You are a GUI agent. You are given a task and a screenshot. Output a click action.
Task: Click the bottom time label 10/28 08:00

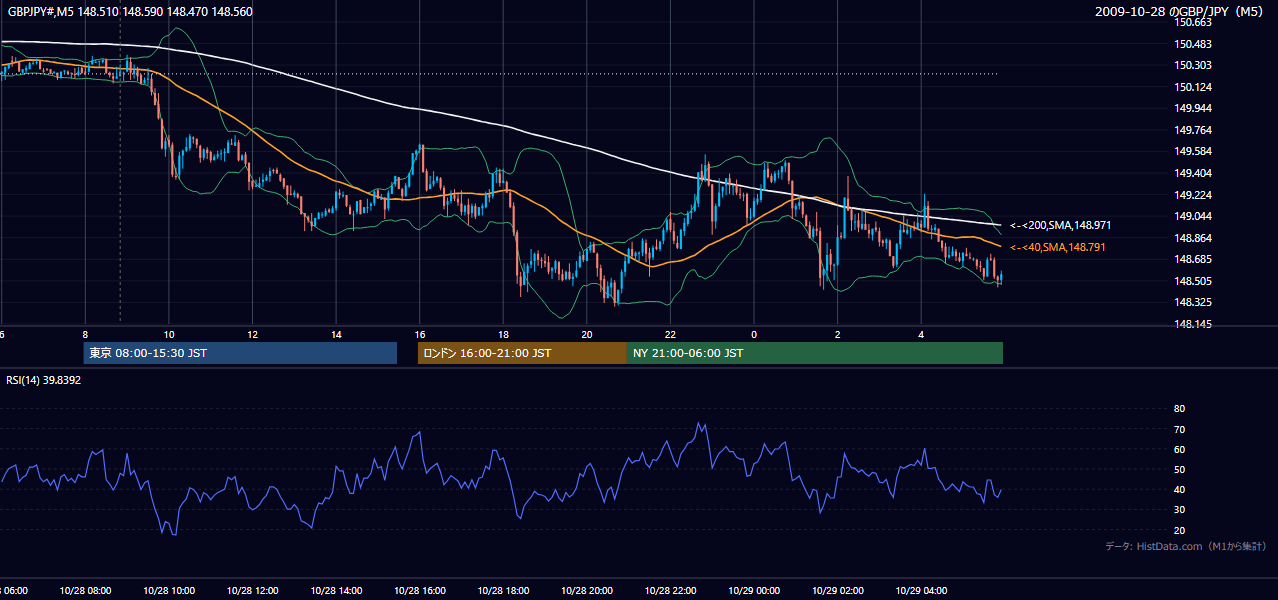pos(85,590)
